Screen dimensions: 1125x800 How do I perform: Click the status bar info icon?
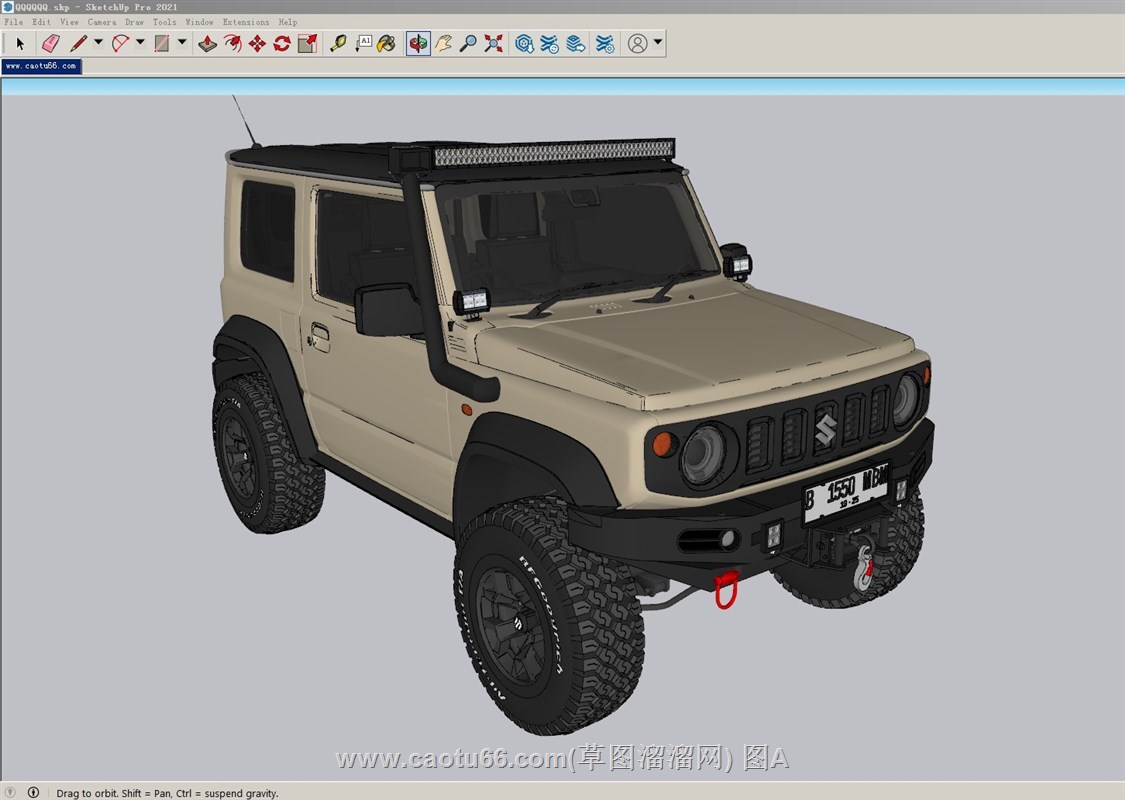33,793
